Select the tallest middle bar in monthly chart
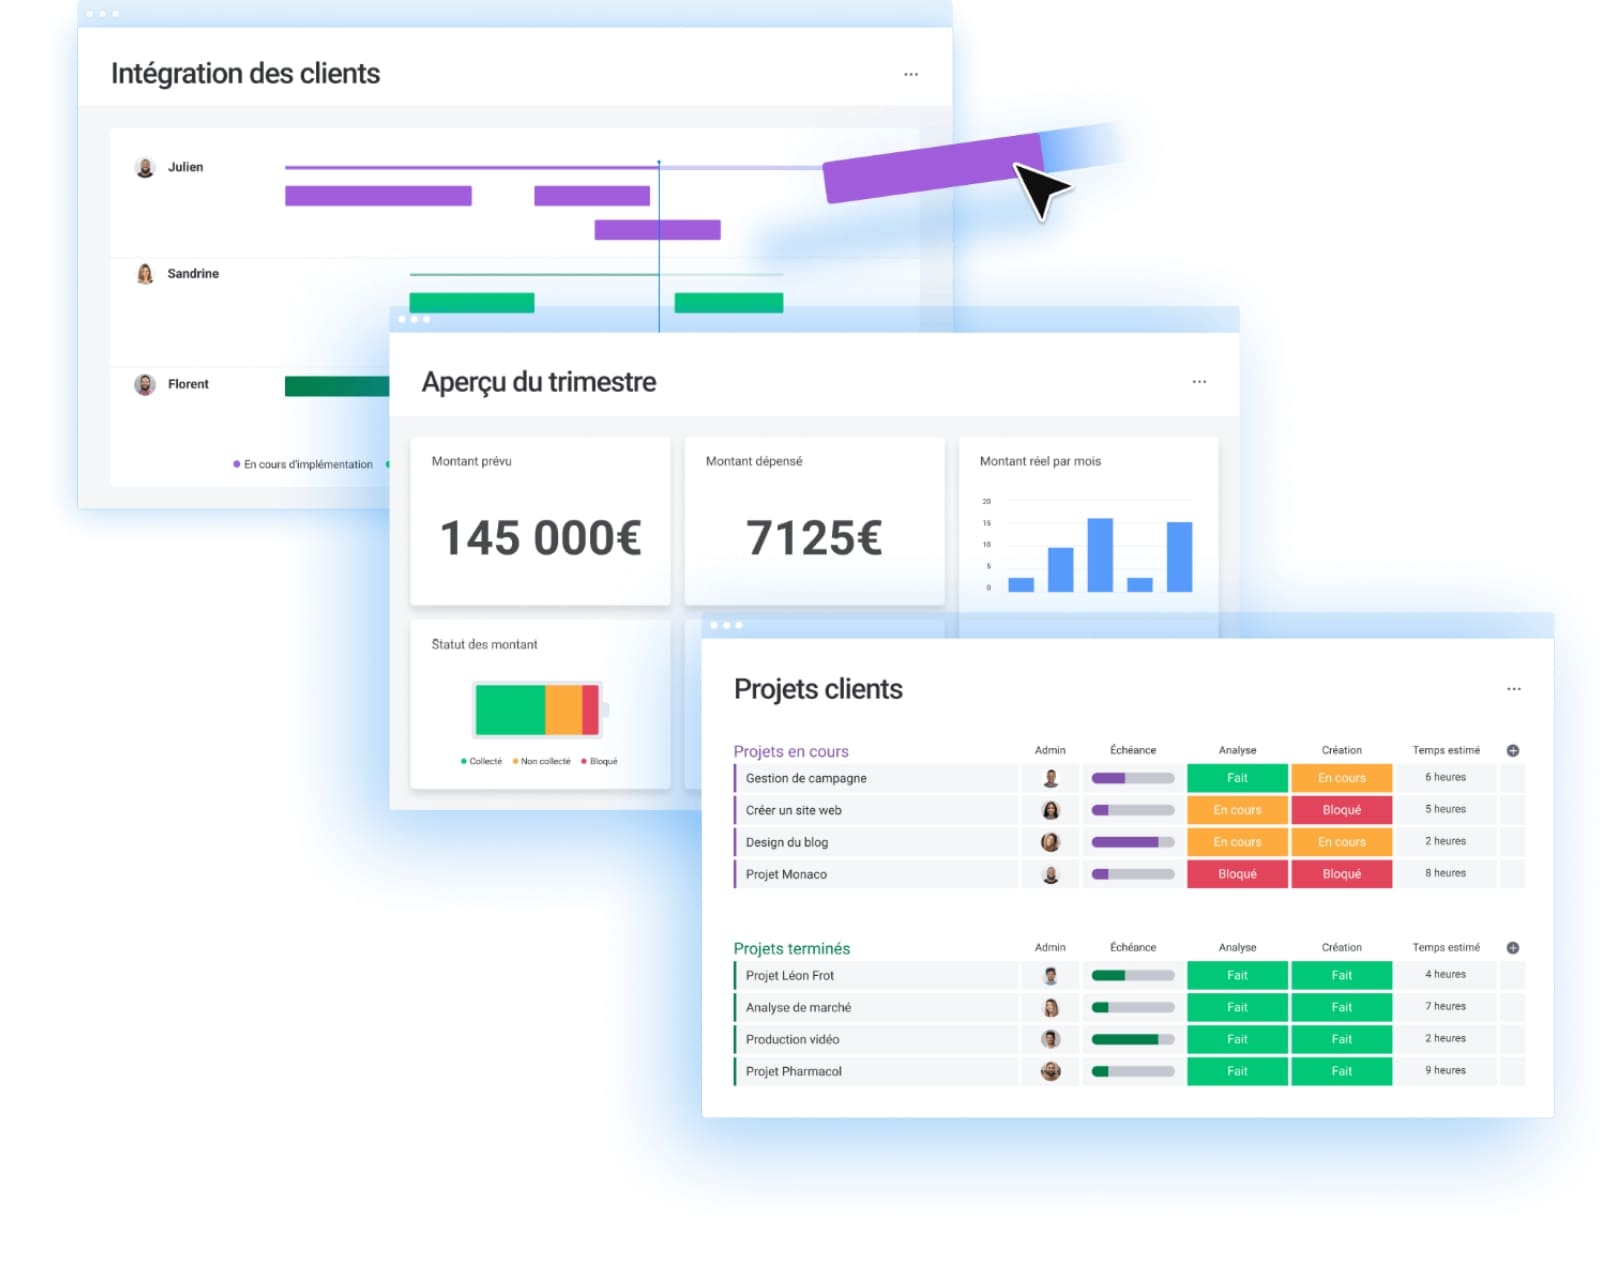Viewport: 1600px width, 1280px height. tap(1100, 555)
